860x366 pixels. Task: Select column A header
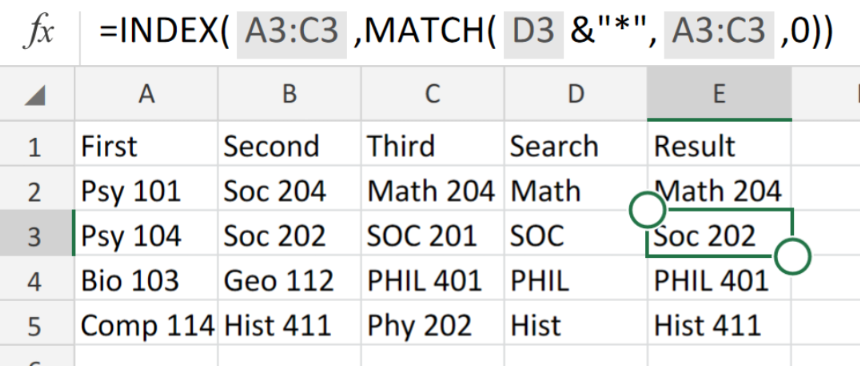point(146,94)
